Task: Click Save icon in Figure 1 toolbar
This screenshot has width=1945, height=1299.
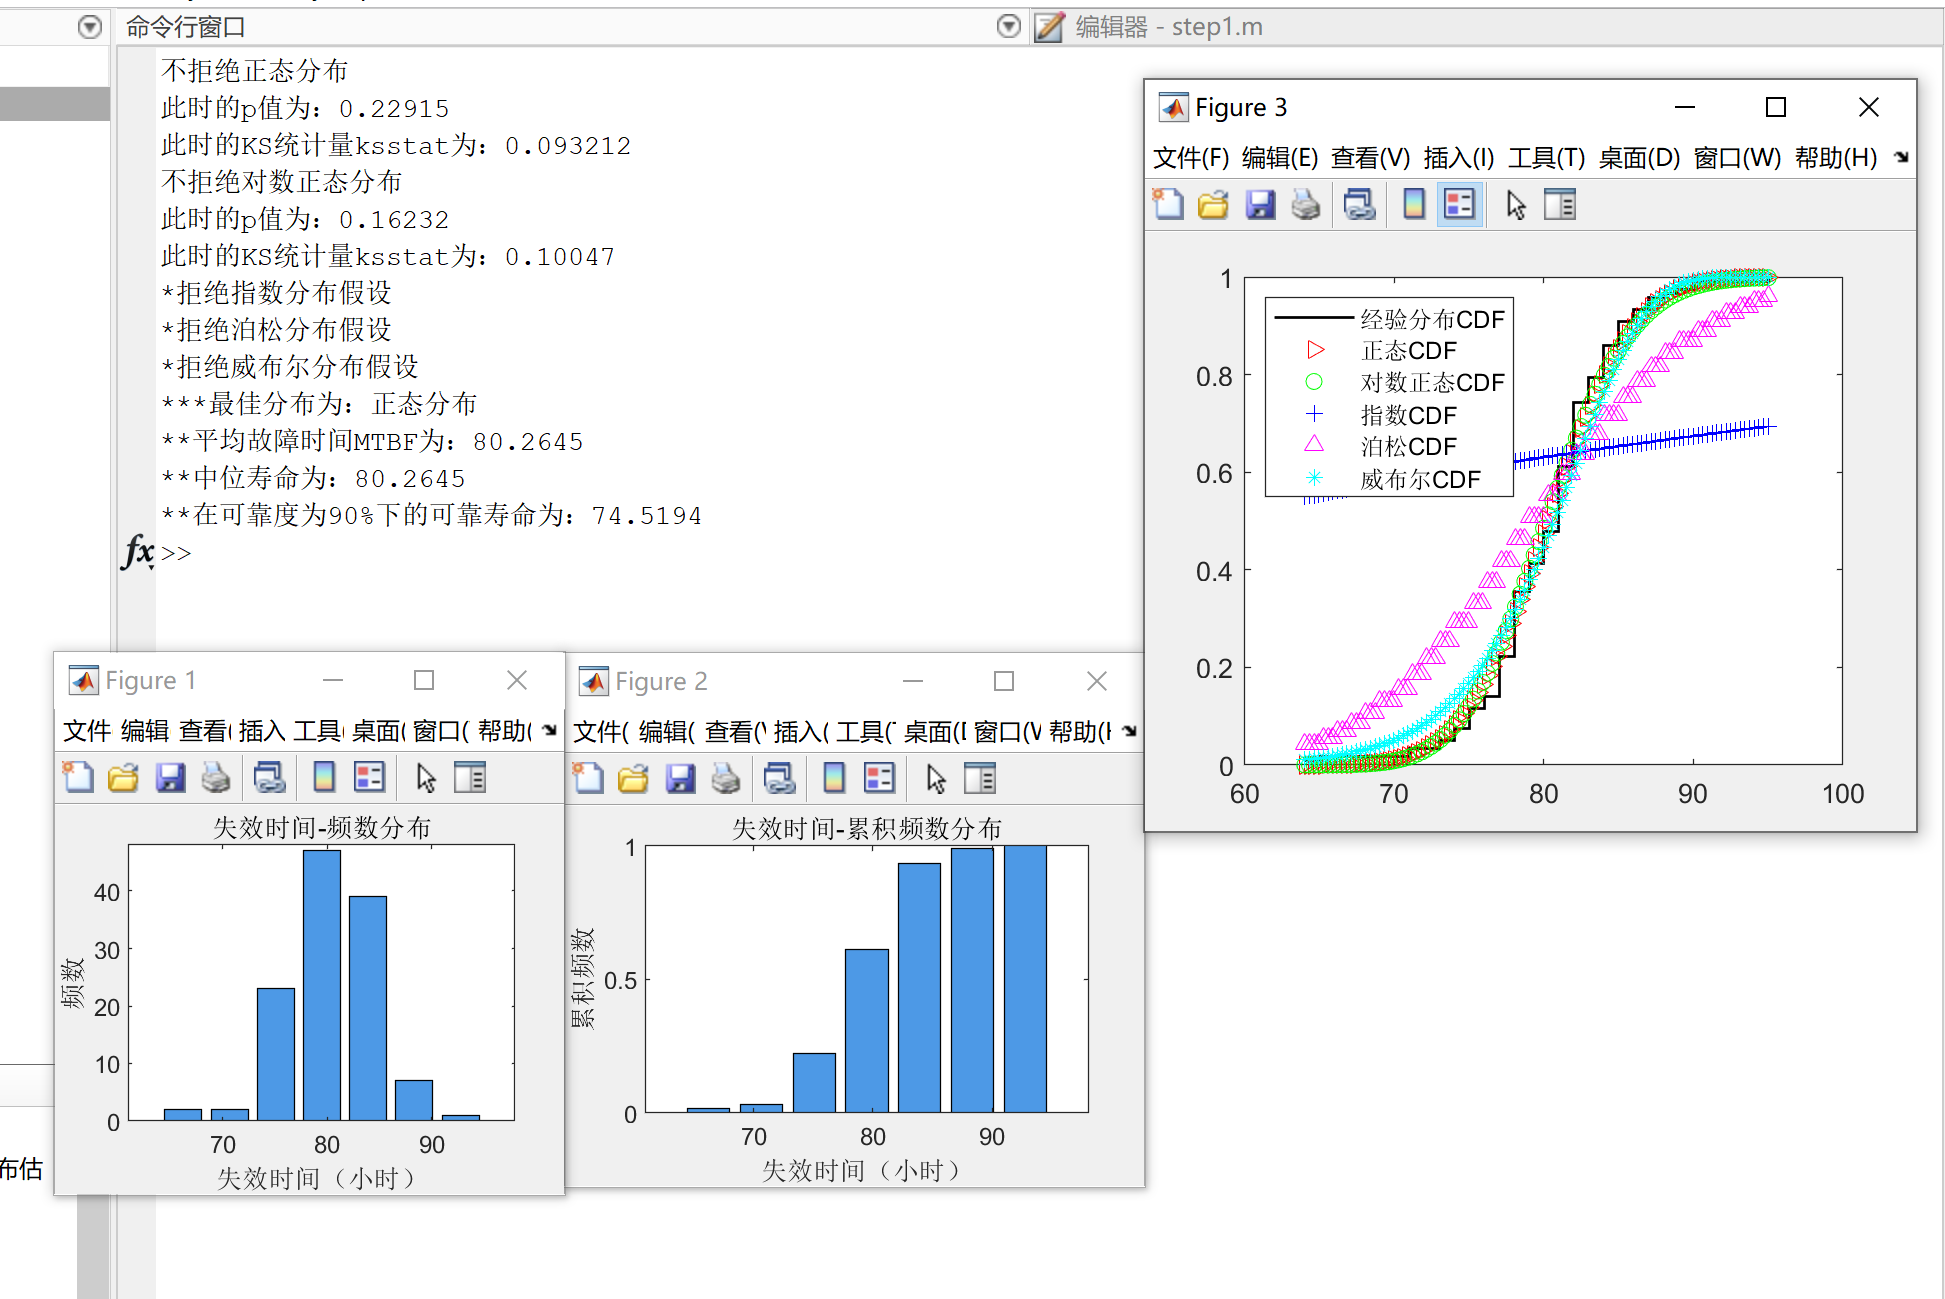Action: [x=170, y=777]
